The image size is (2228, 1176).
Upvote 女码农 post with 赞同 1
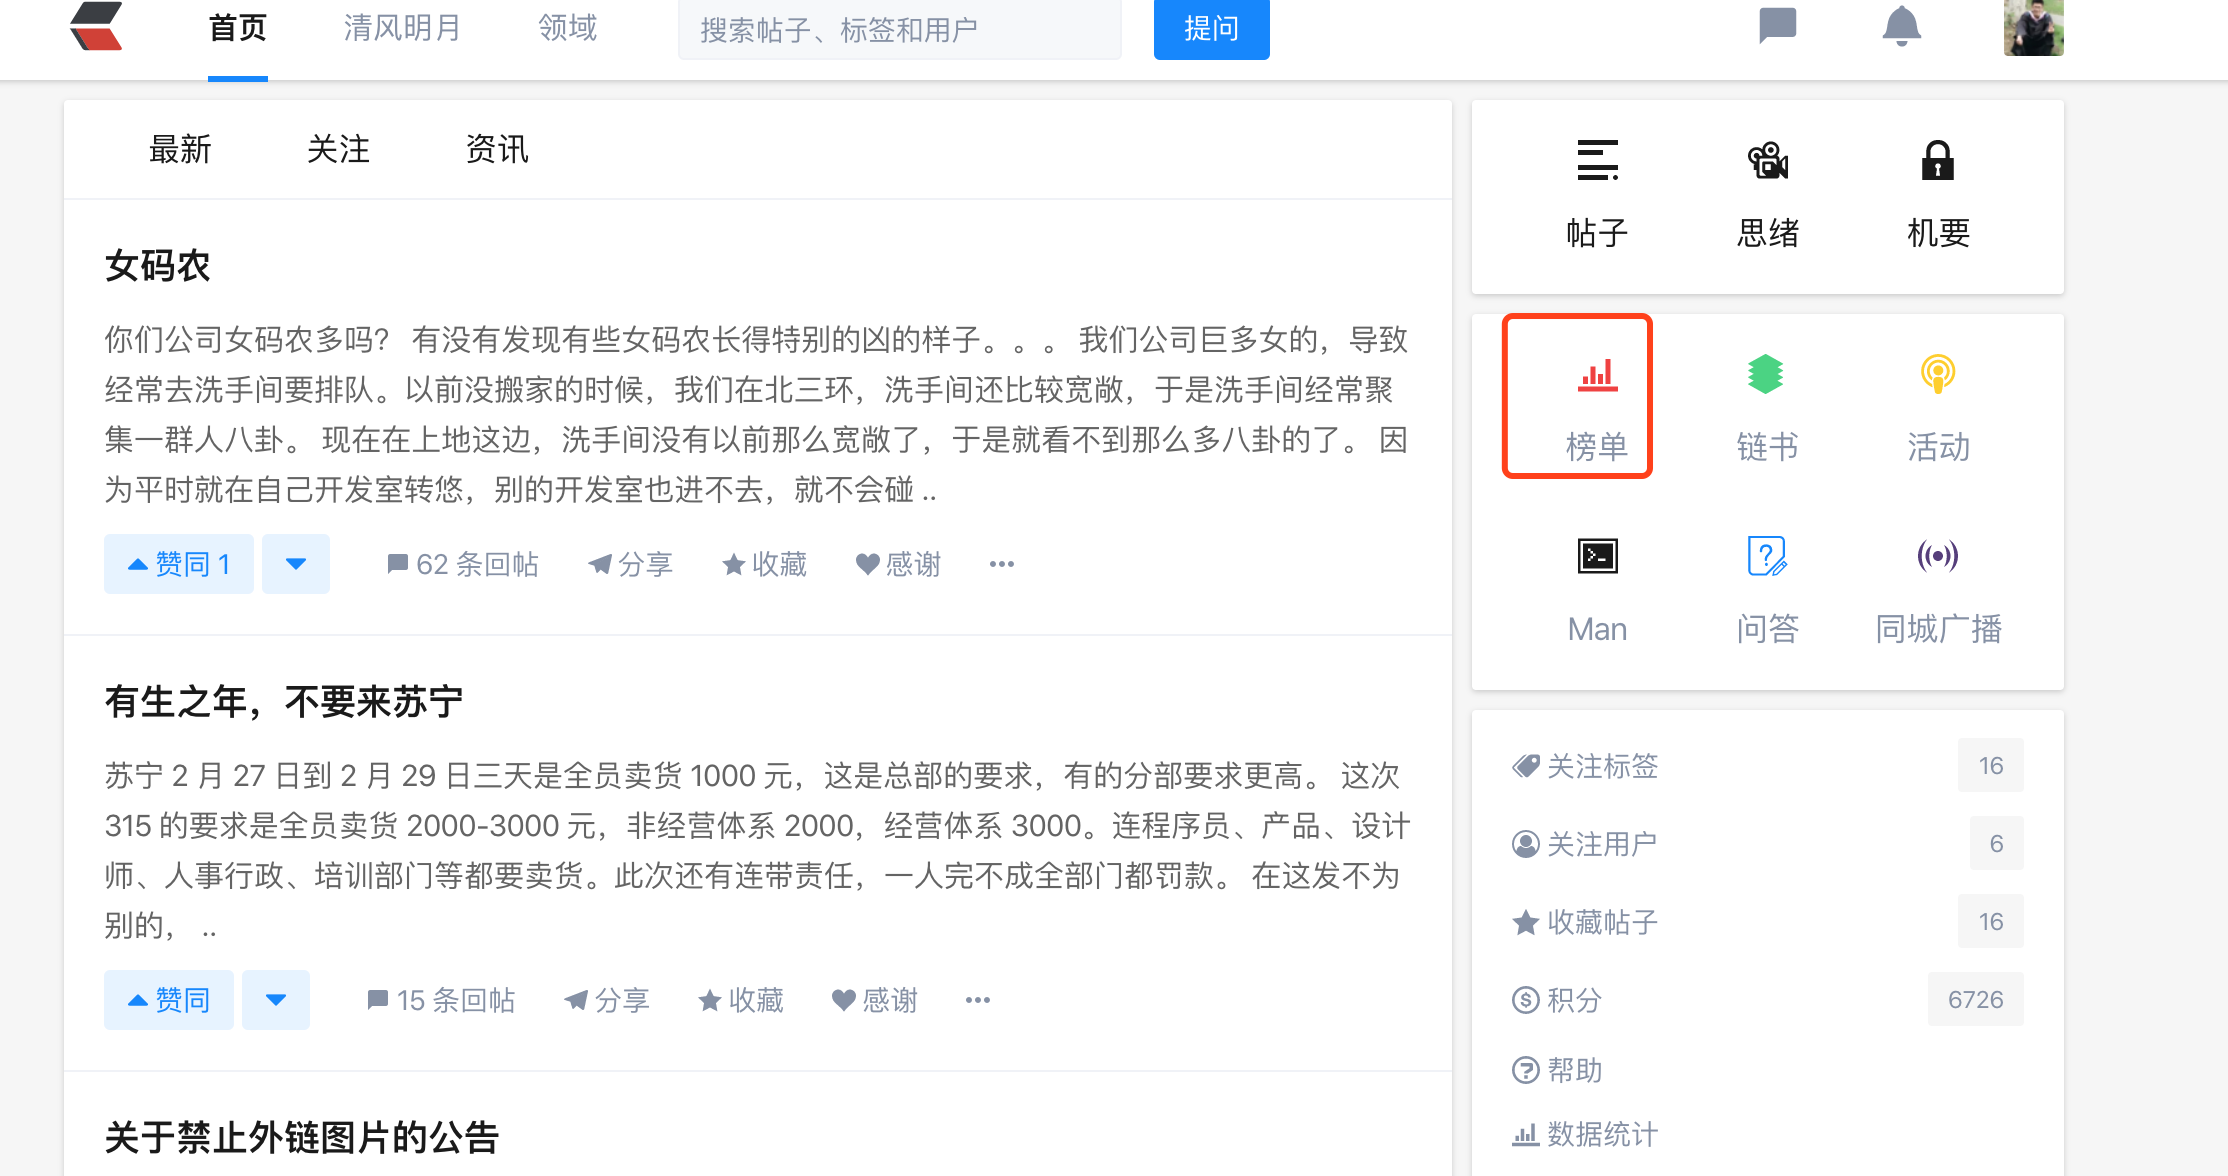tap(179, 564)
